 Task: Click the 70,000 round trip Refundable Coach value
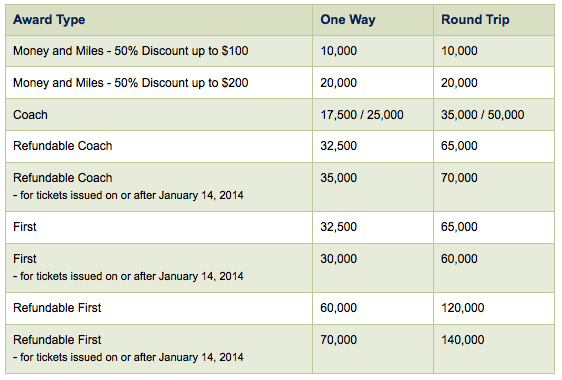click(x=459, y=178)
